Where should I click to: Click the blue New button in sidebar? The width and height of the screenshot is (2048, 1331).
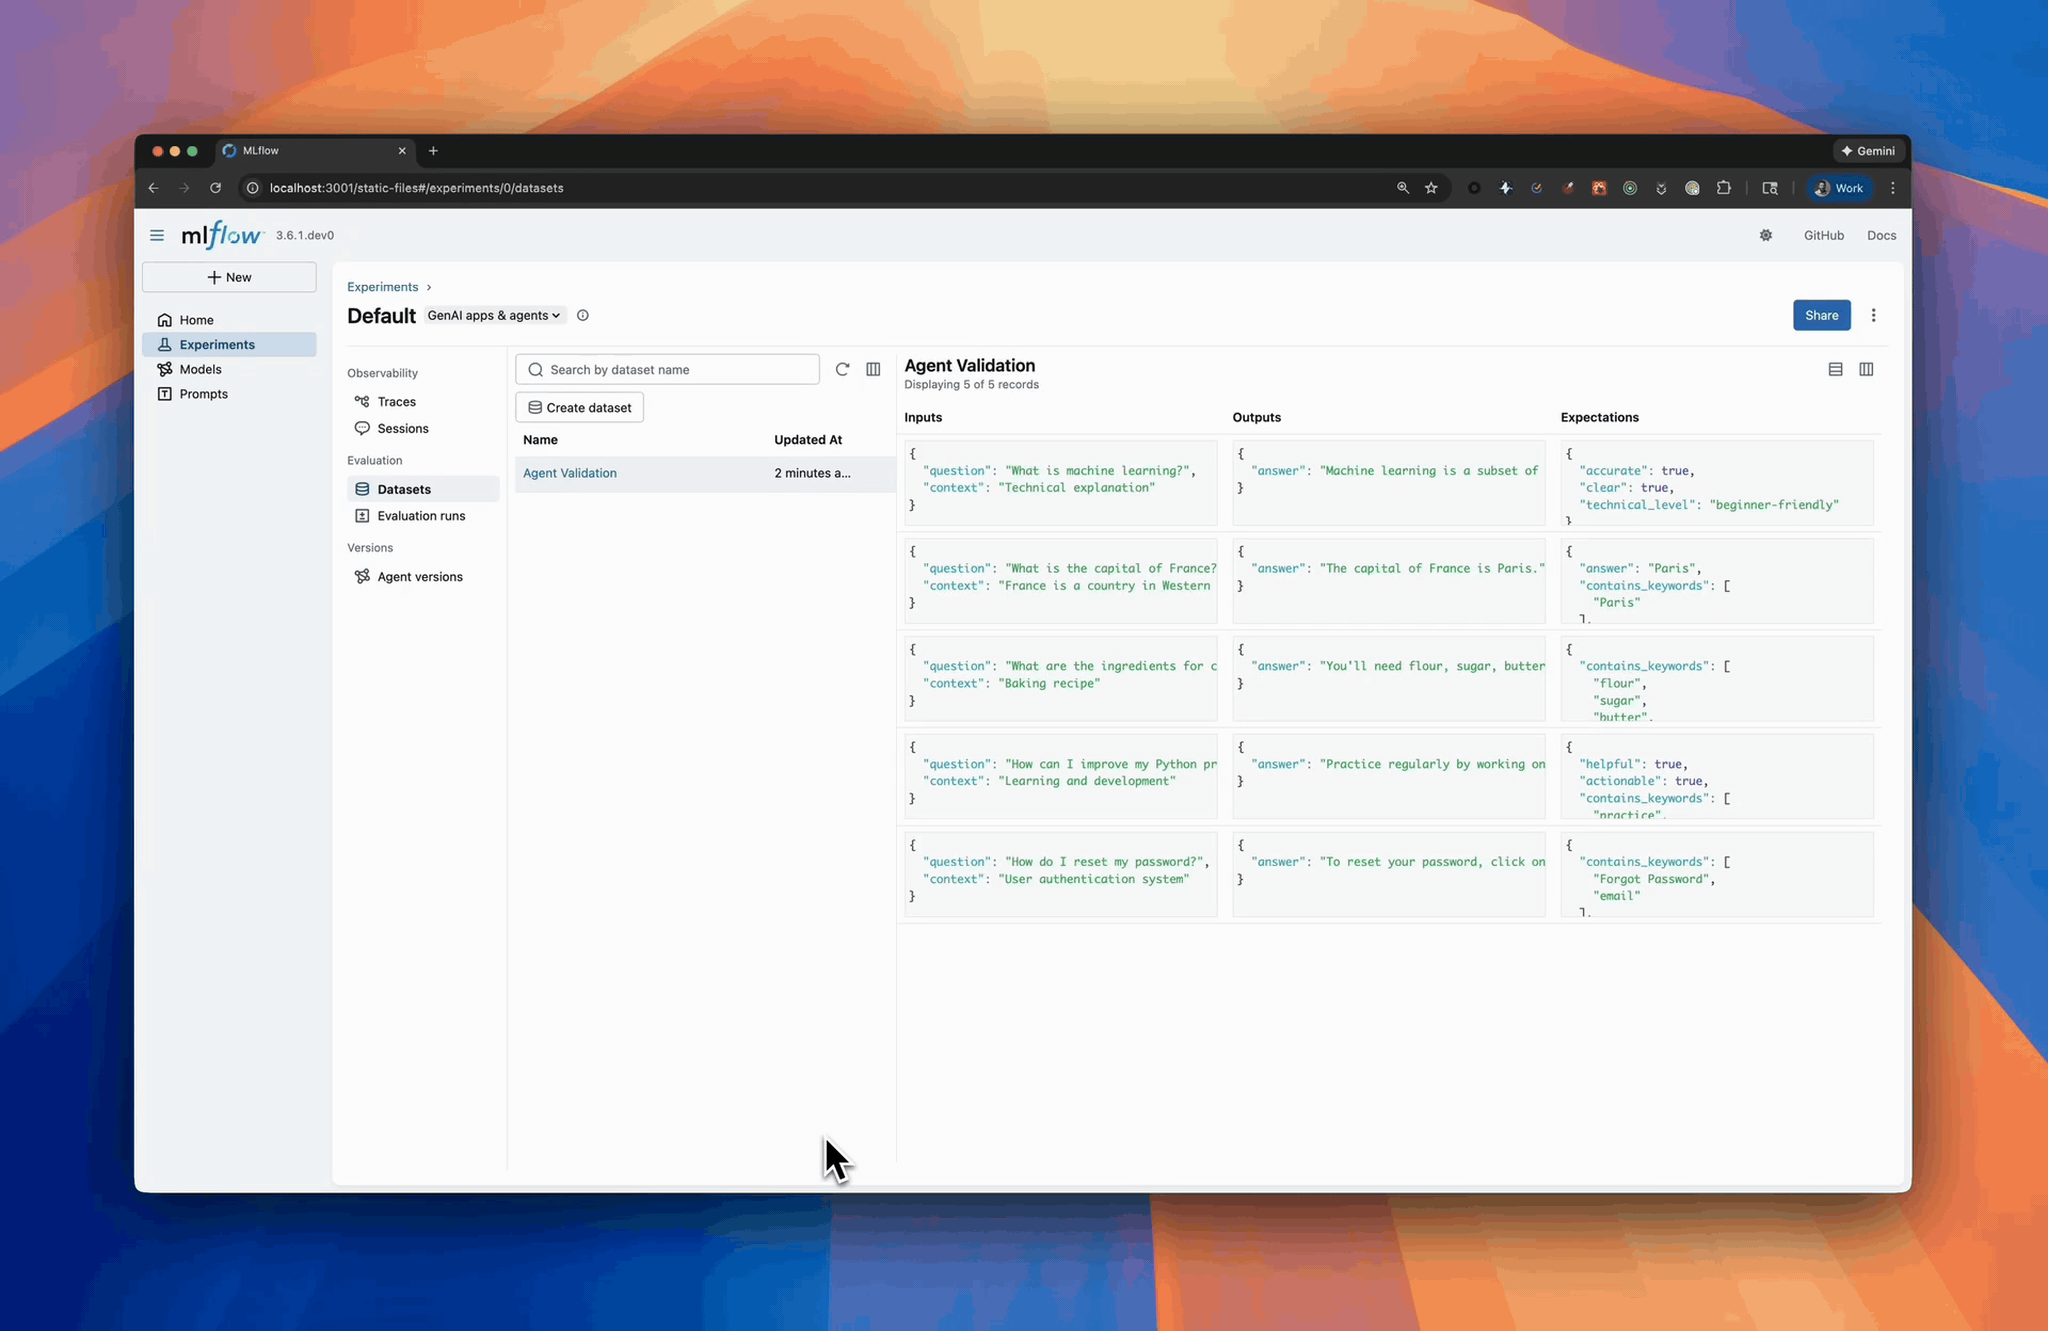(x=229, y=277)
